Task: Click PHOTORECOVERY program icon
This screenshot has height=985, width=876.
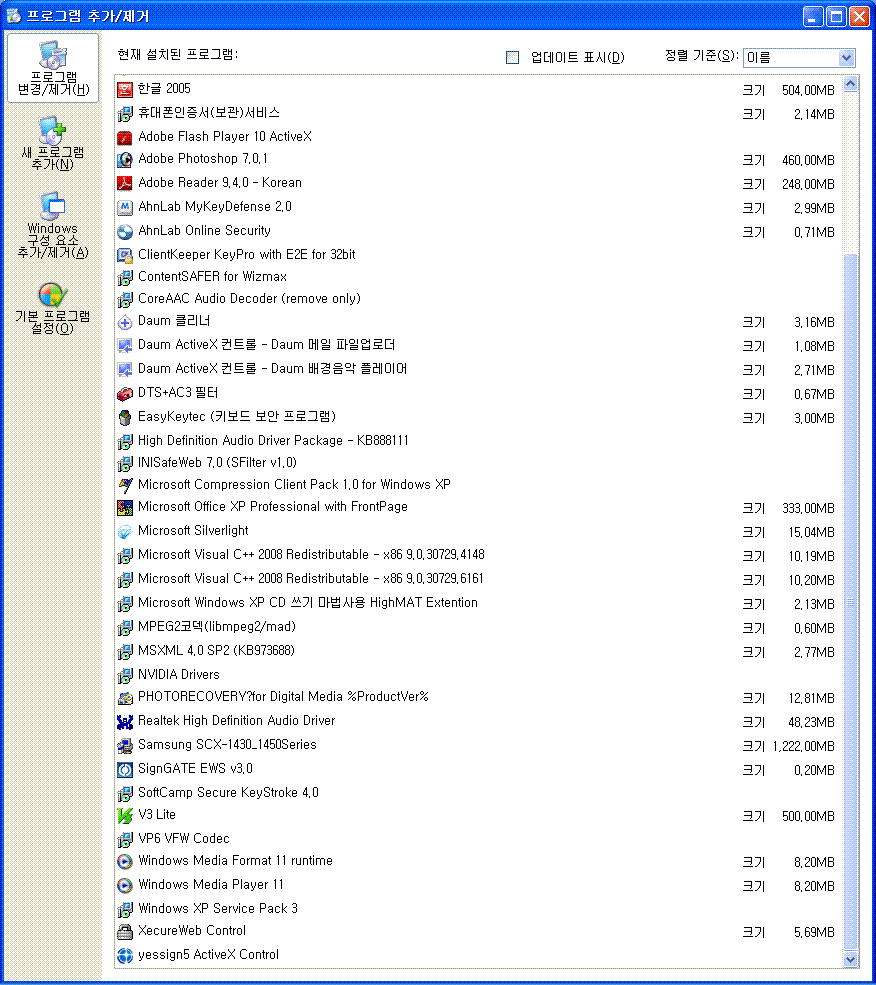Action: click(x=125, y=697)
